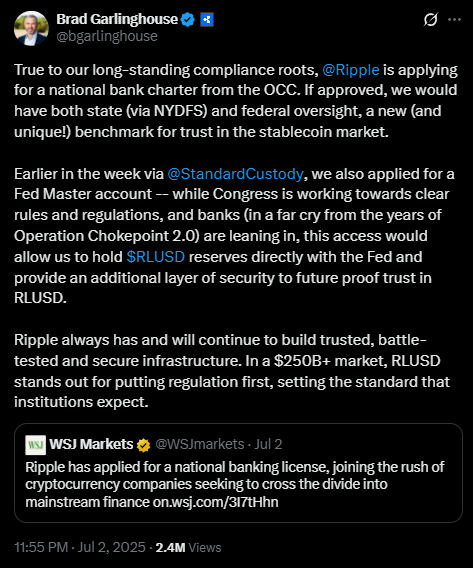This screenshot has height=568, width=473.
Task: Click the gold verified badge on WSJ Markets
Action: click(x=143, y=445)
